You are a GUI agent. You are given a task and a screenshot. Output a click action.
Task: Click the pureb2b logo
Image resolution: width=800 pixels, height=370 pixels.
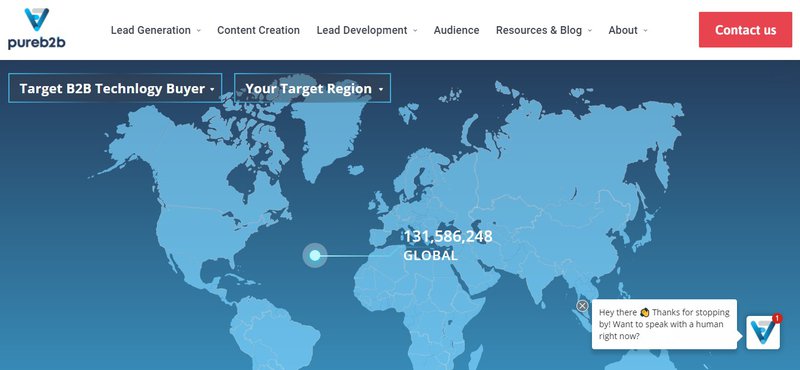pyautogui.click(x=37, y=29)
